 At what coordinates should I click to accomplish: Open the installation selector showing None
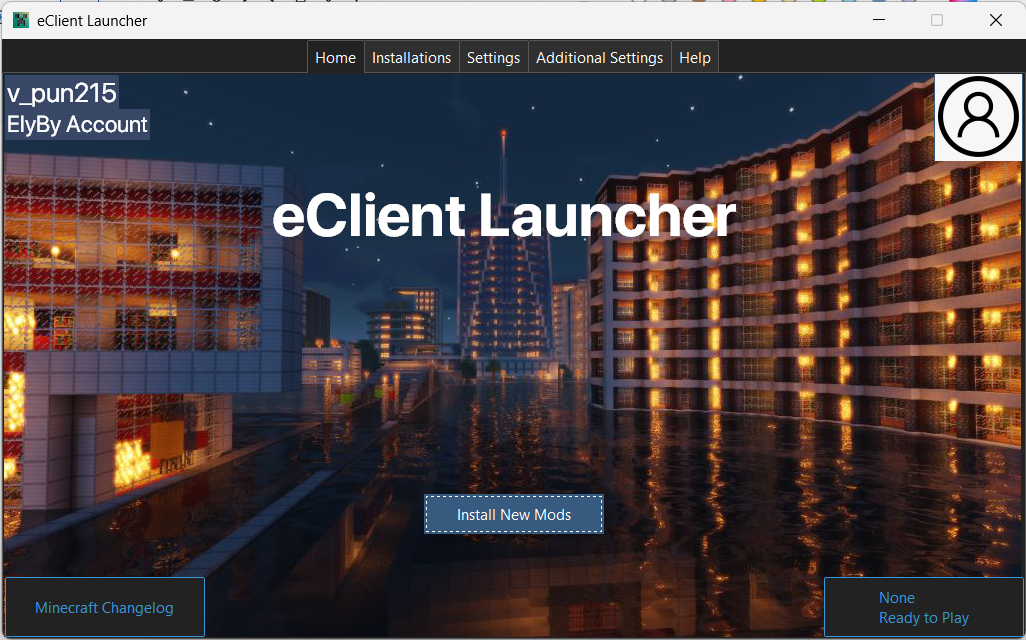coord(896,597)
